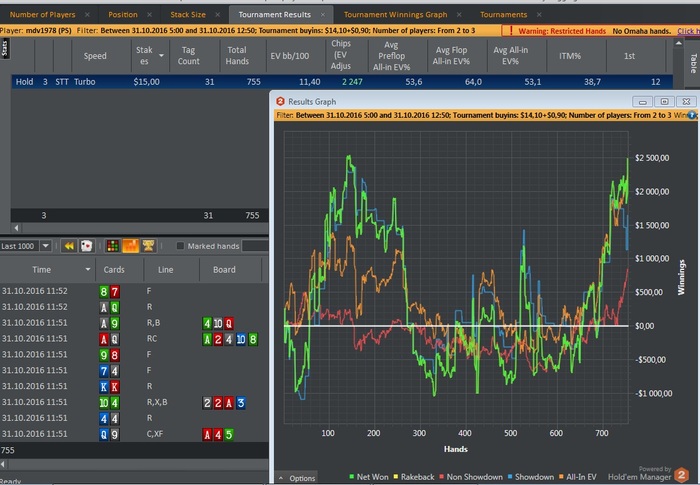
Task: Open the playing cards hand viewer icon
Action: pos(86,246)
